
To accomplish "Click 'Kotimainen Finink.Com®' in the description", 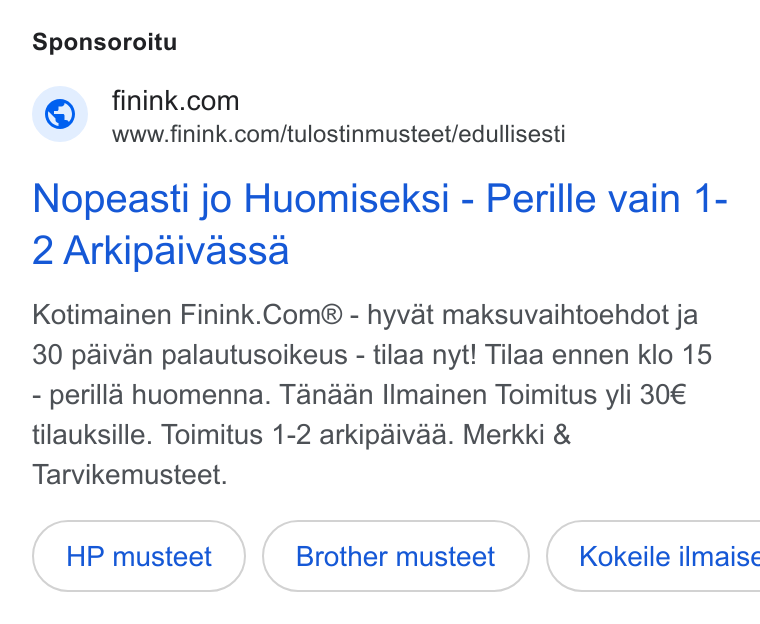I will (187, 315).
